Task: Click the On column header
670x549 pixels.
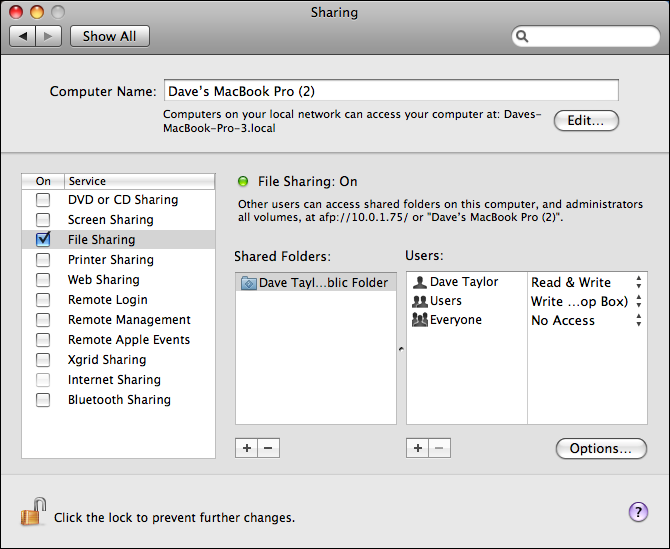Action: click(43, 181)
